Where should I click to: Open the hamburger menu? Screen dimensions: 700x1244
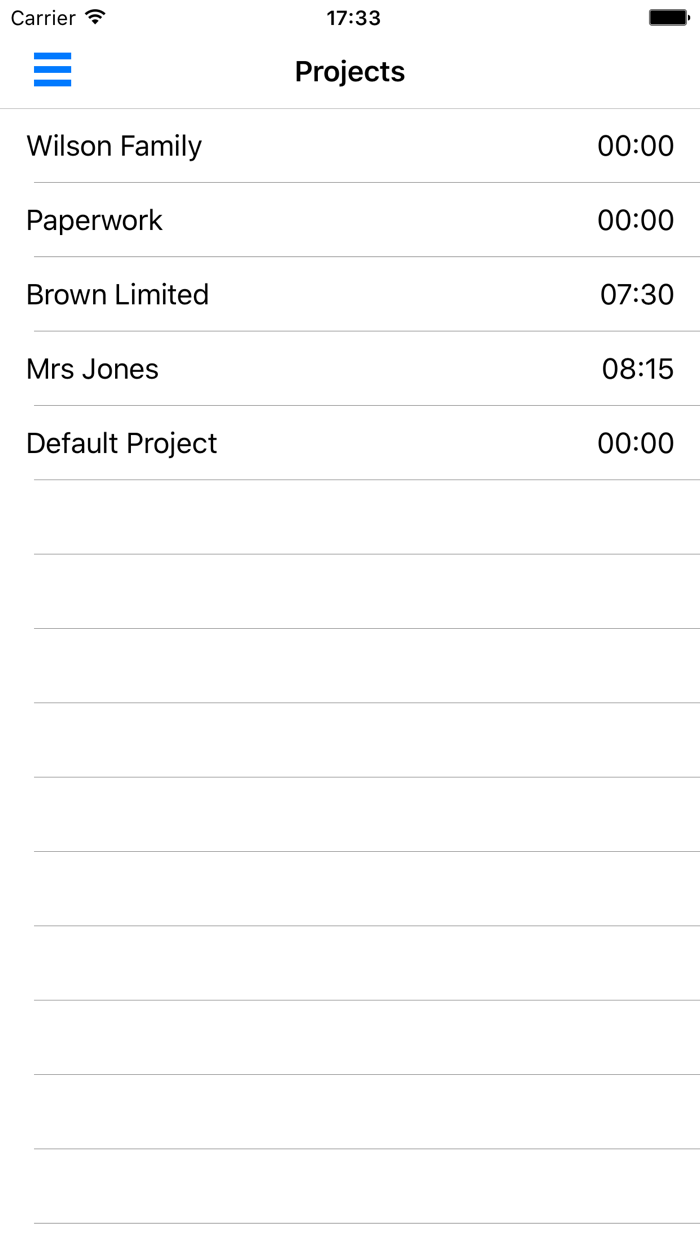click(x=52, y=70)
